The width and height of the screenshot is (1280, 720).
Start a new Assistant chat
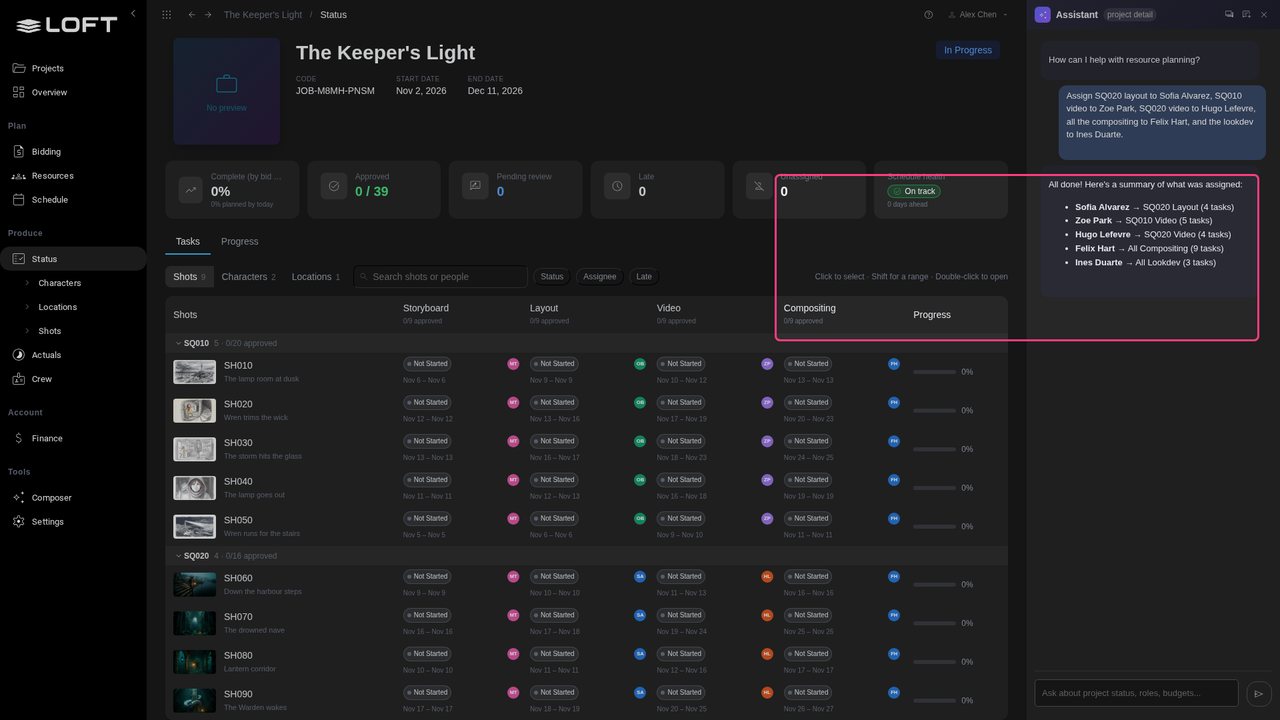(1246, 14)
